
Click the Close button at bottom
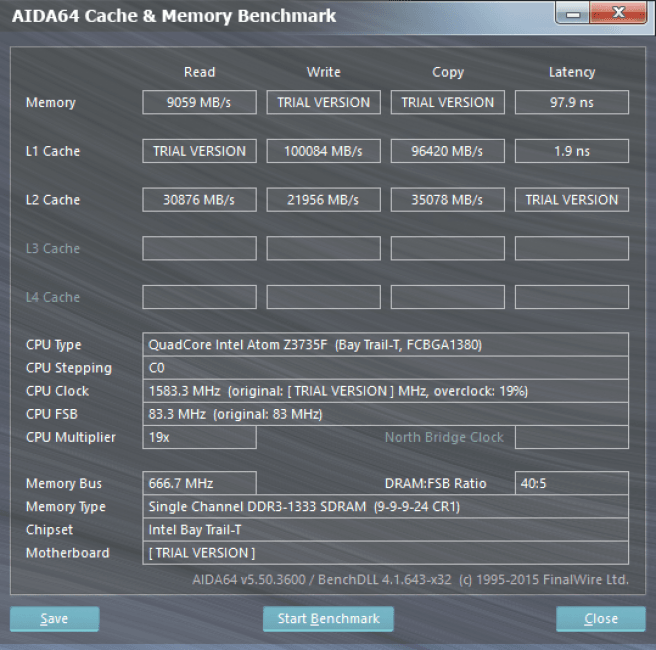click(x=601, y=619)
